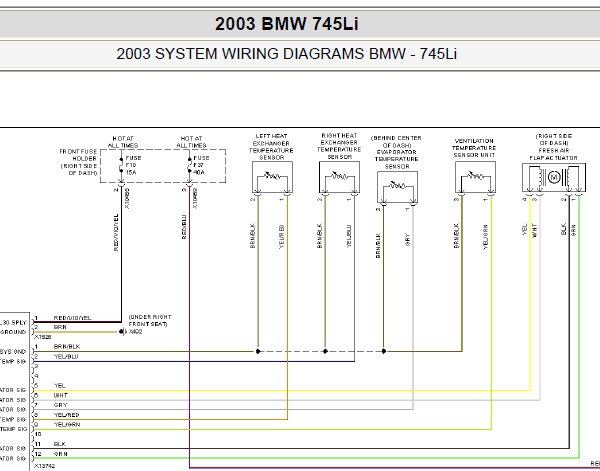This screenshot has height=471, width=600.
Task: Click the splice dot under left heat exchanger sensor
Action: 258,351
